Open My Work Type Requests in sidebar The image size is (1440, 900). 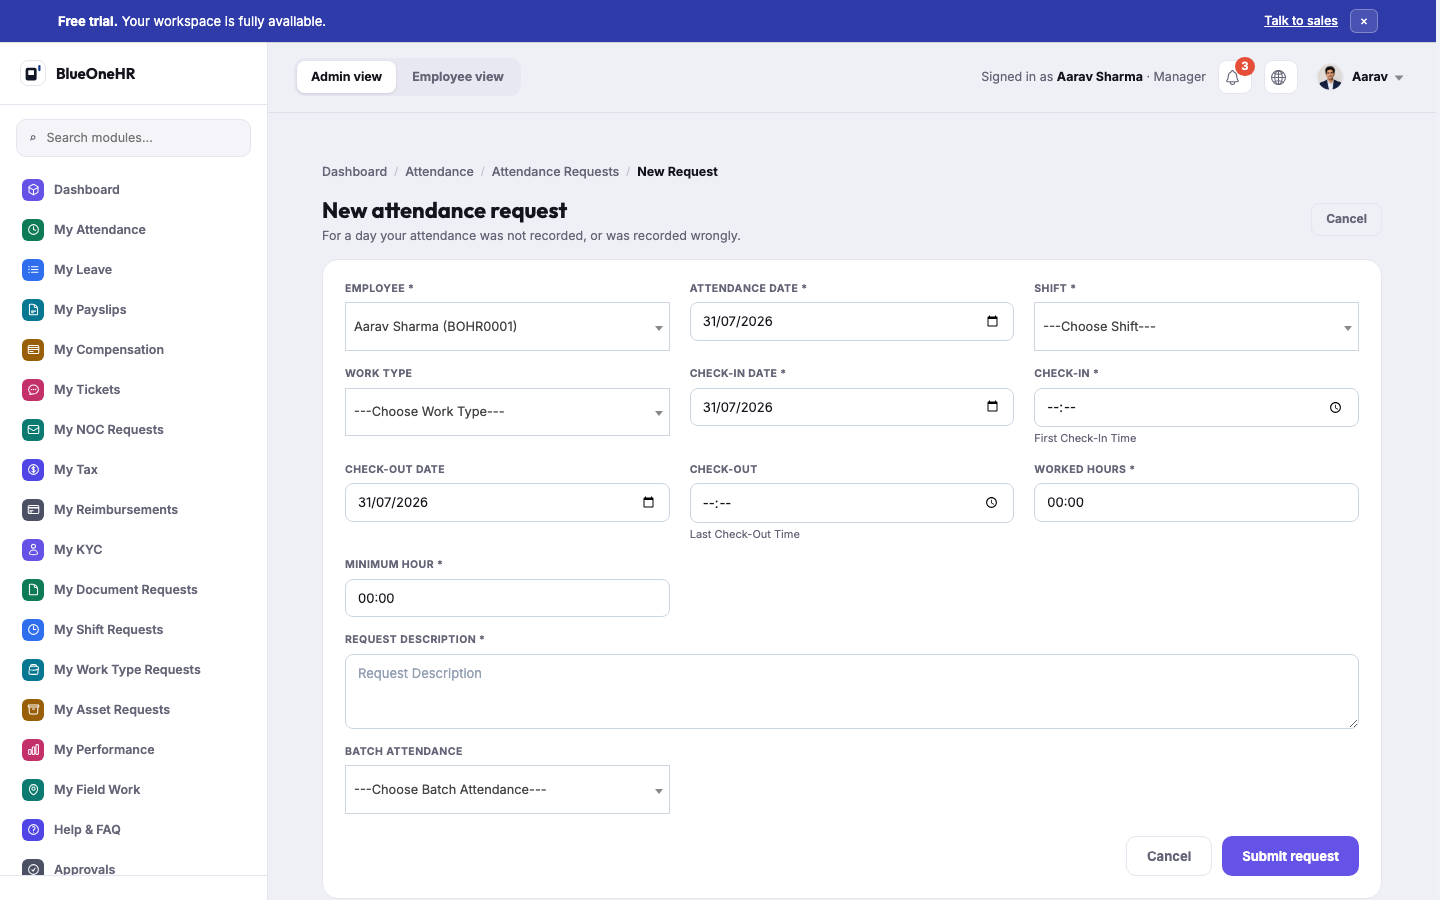click(x=134, y=670)
